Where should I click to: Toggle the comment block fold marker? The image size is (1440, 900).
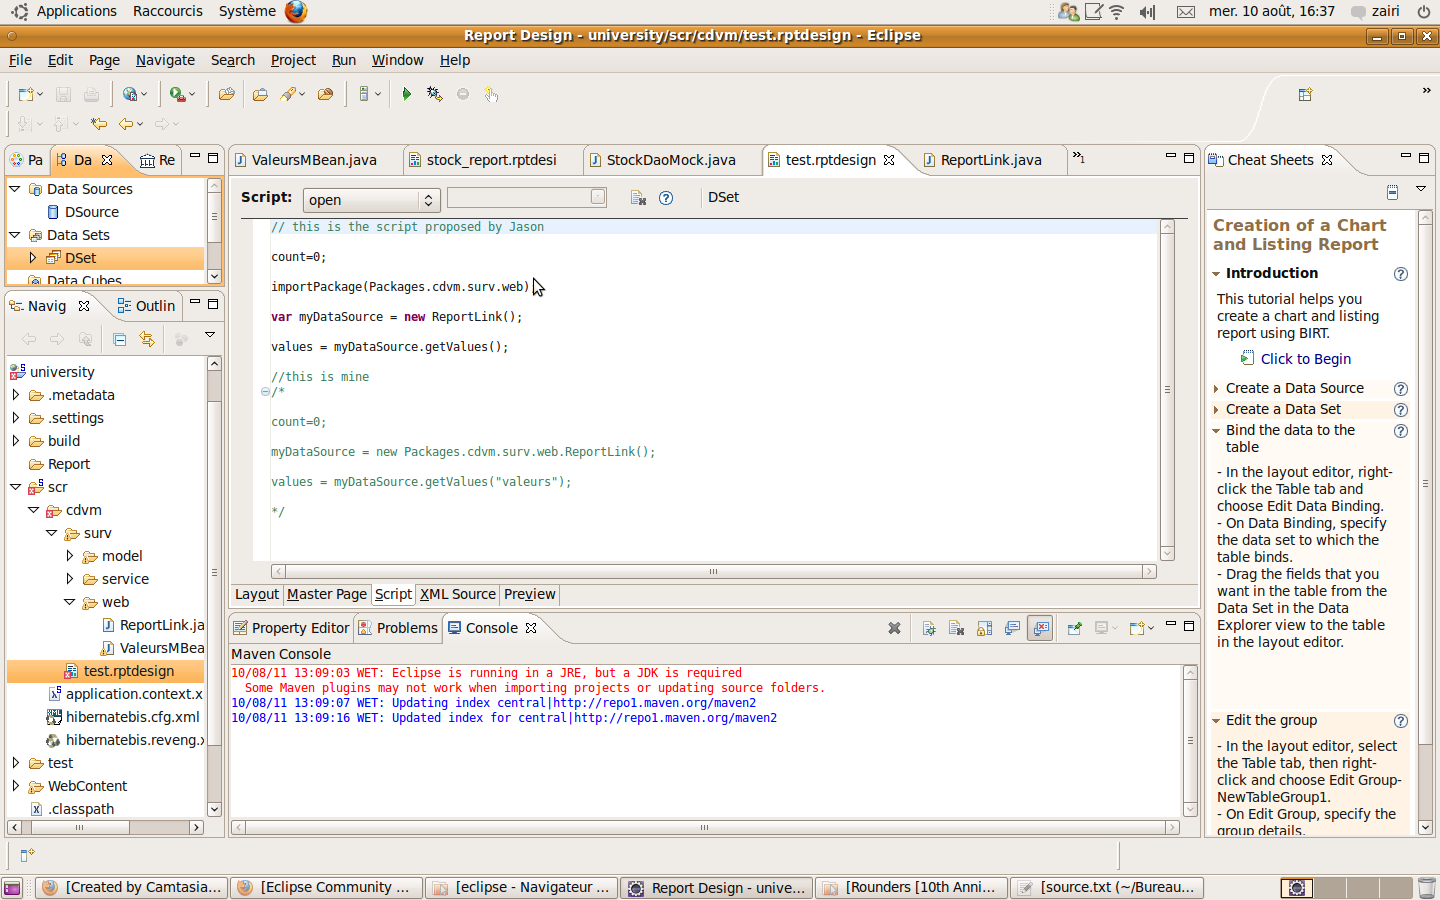(x=265, y=392)
